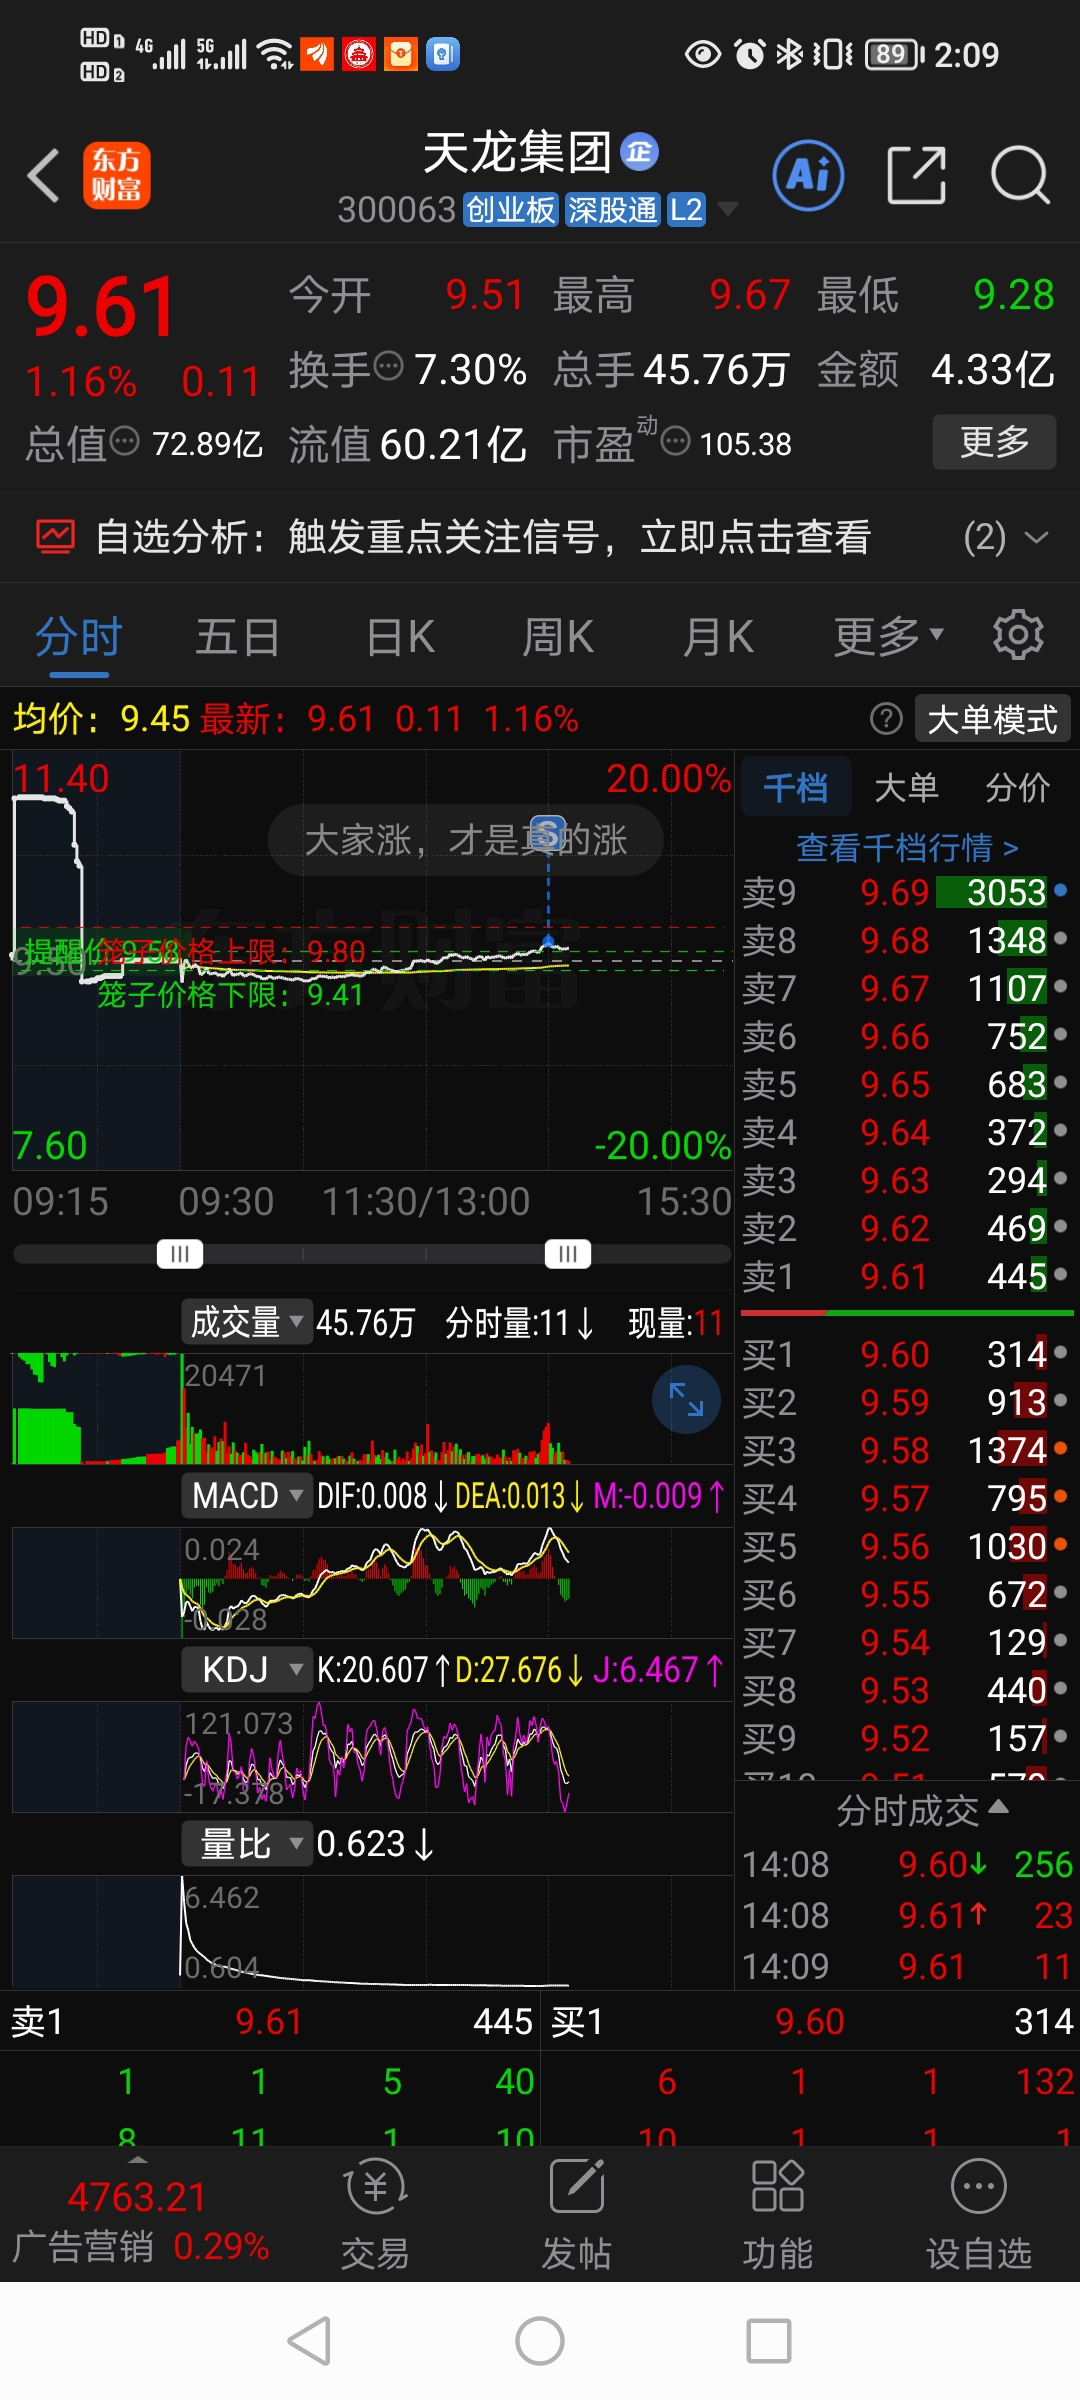Tap the 深股通 tag
Image resolution: width=1080 pixels, height=2400 pixels.
(x=612, y=210)
